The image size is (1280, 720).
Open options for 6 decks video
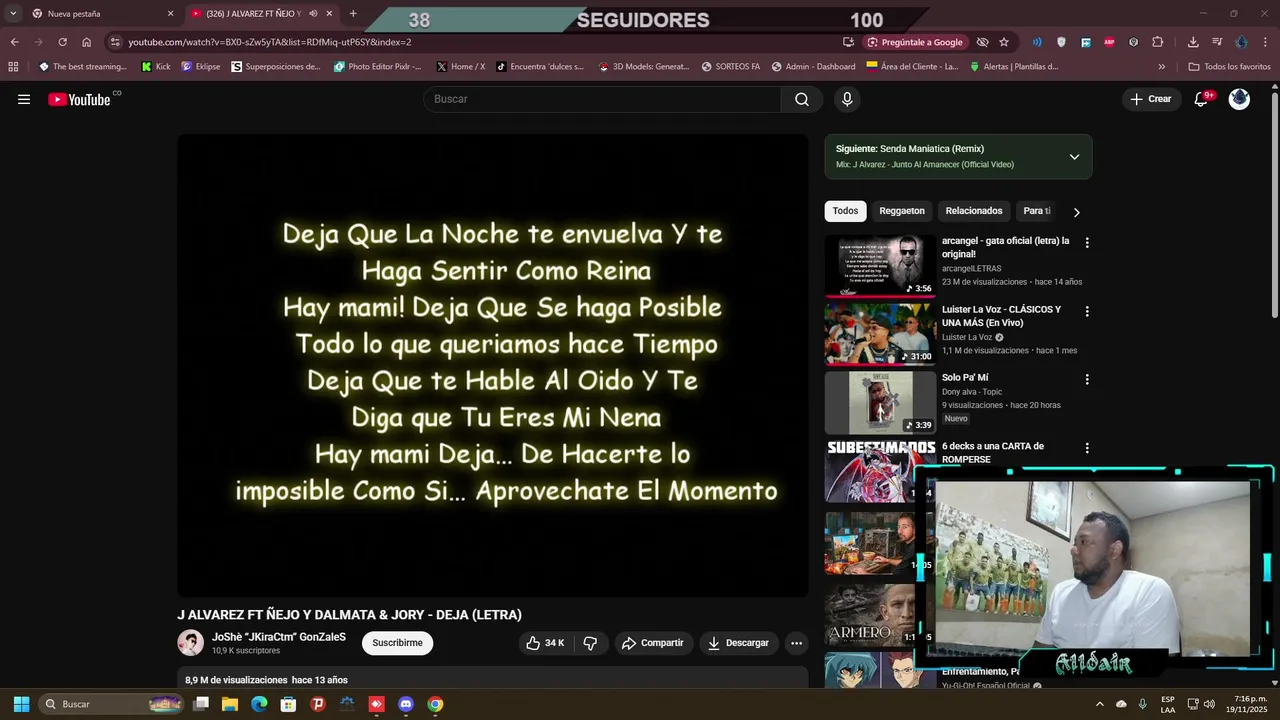pos(1087,448)
